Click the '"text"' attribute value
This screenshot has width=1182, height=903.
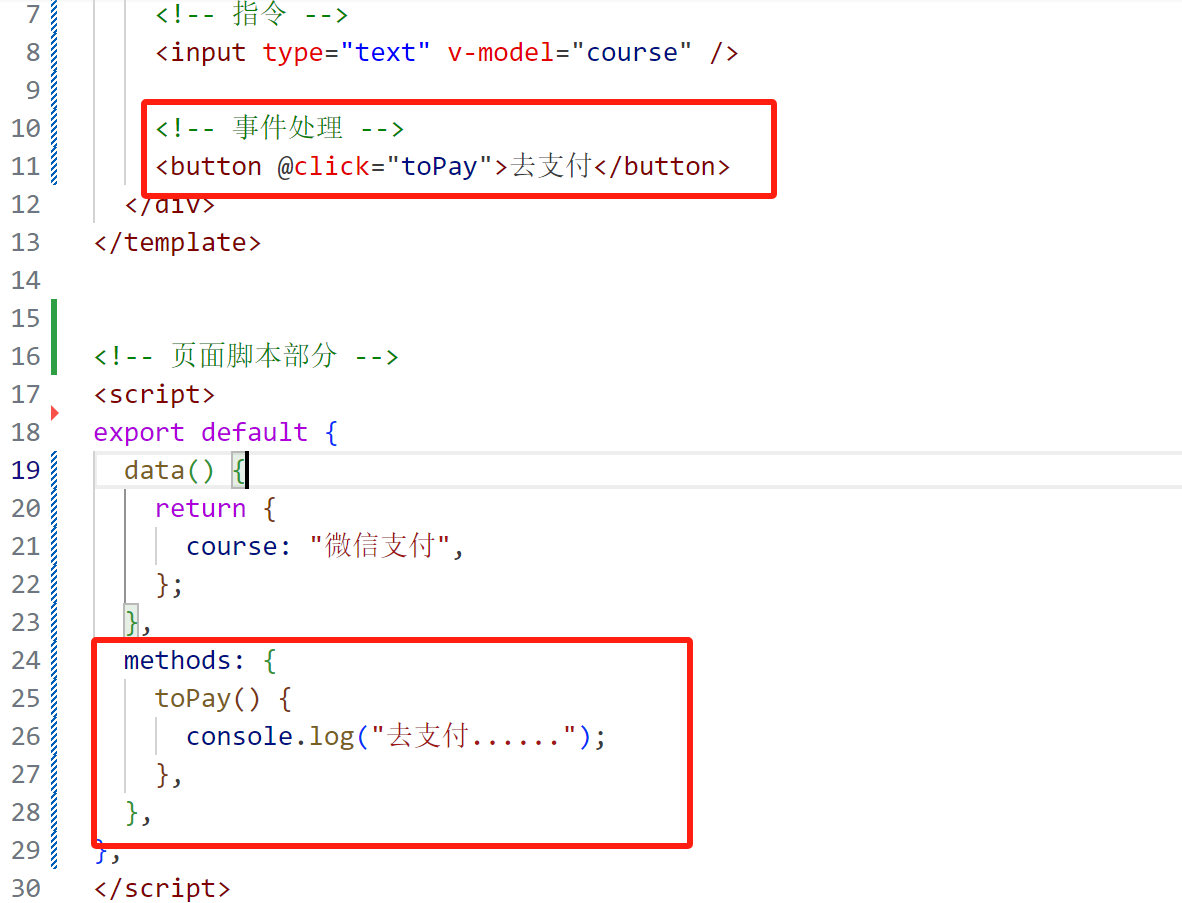tap(385, 53)
